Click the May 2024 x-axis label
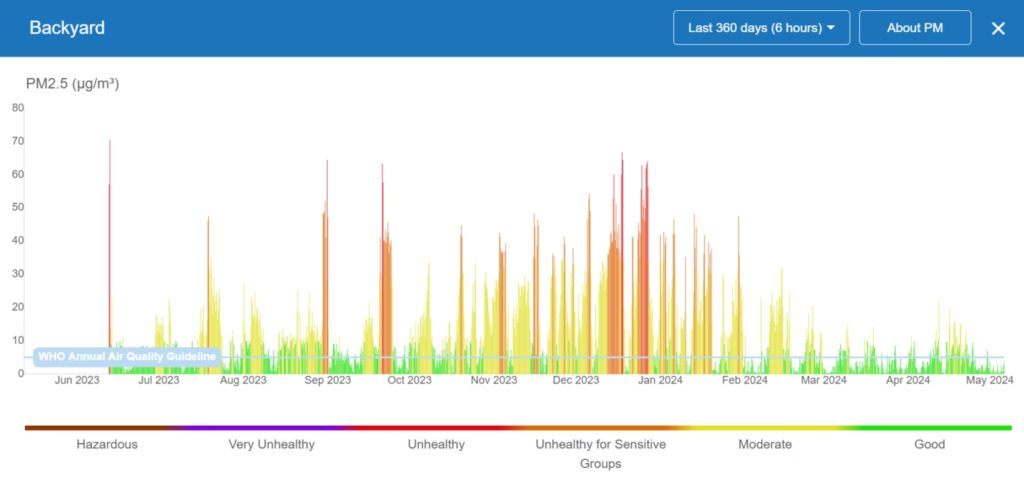The image size is (1024, 477). pyautogui.click(x=990, y=380)
